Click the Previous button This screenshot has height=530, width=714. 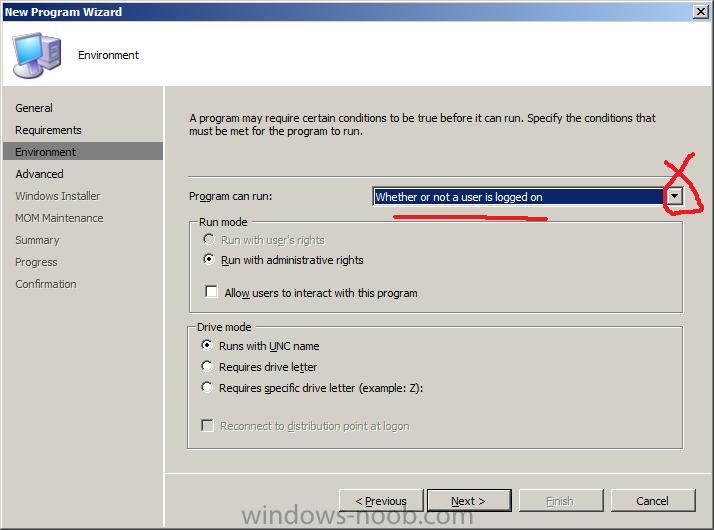coord(381,501)
